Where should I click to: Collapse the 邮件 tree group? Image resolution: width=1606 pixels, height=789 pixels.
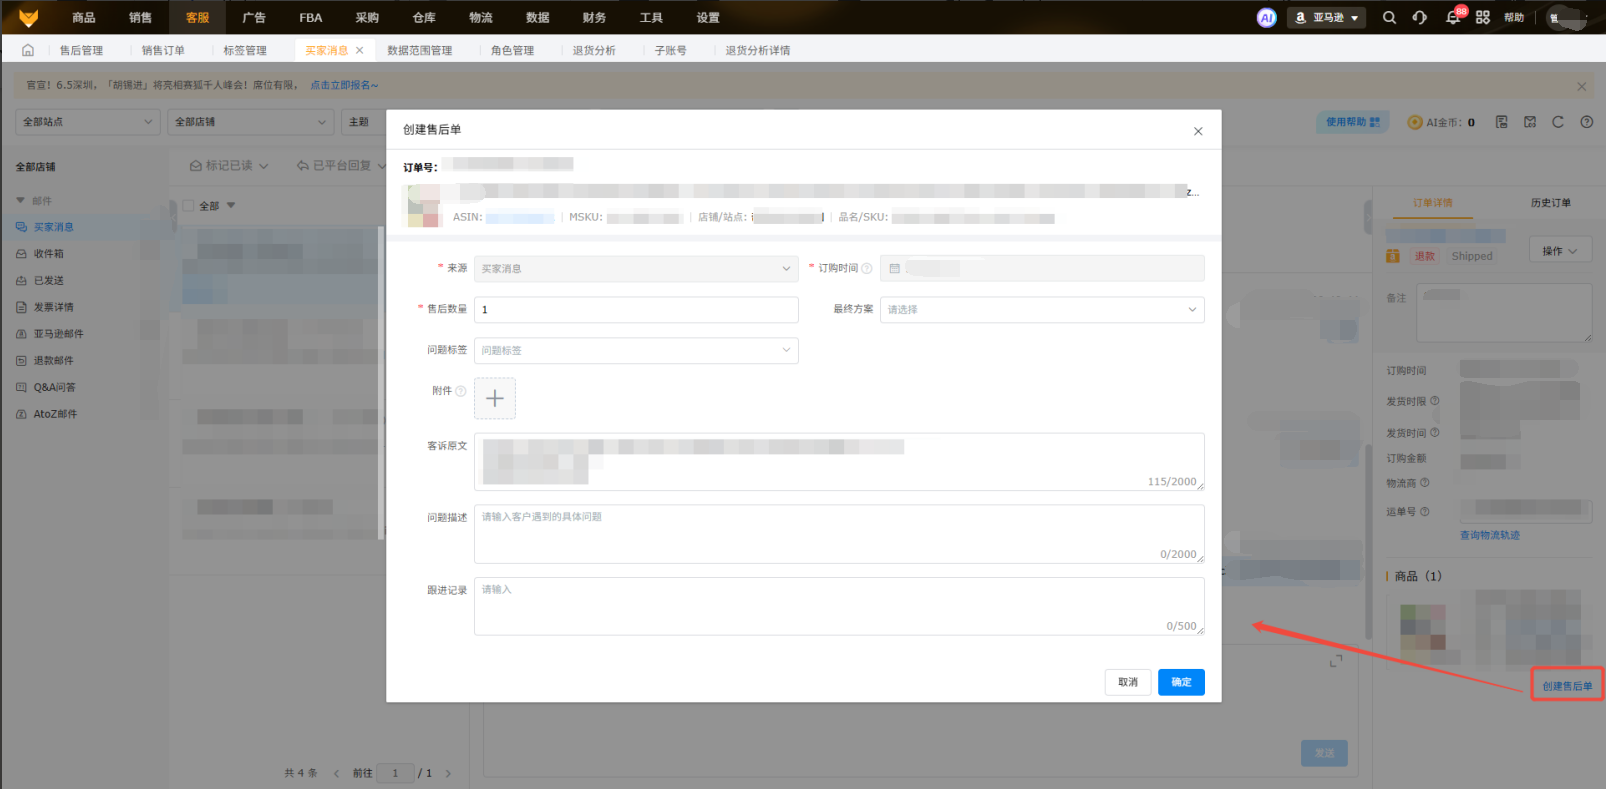point(20,201)
